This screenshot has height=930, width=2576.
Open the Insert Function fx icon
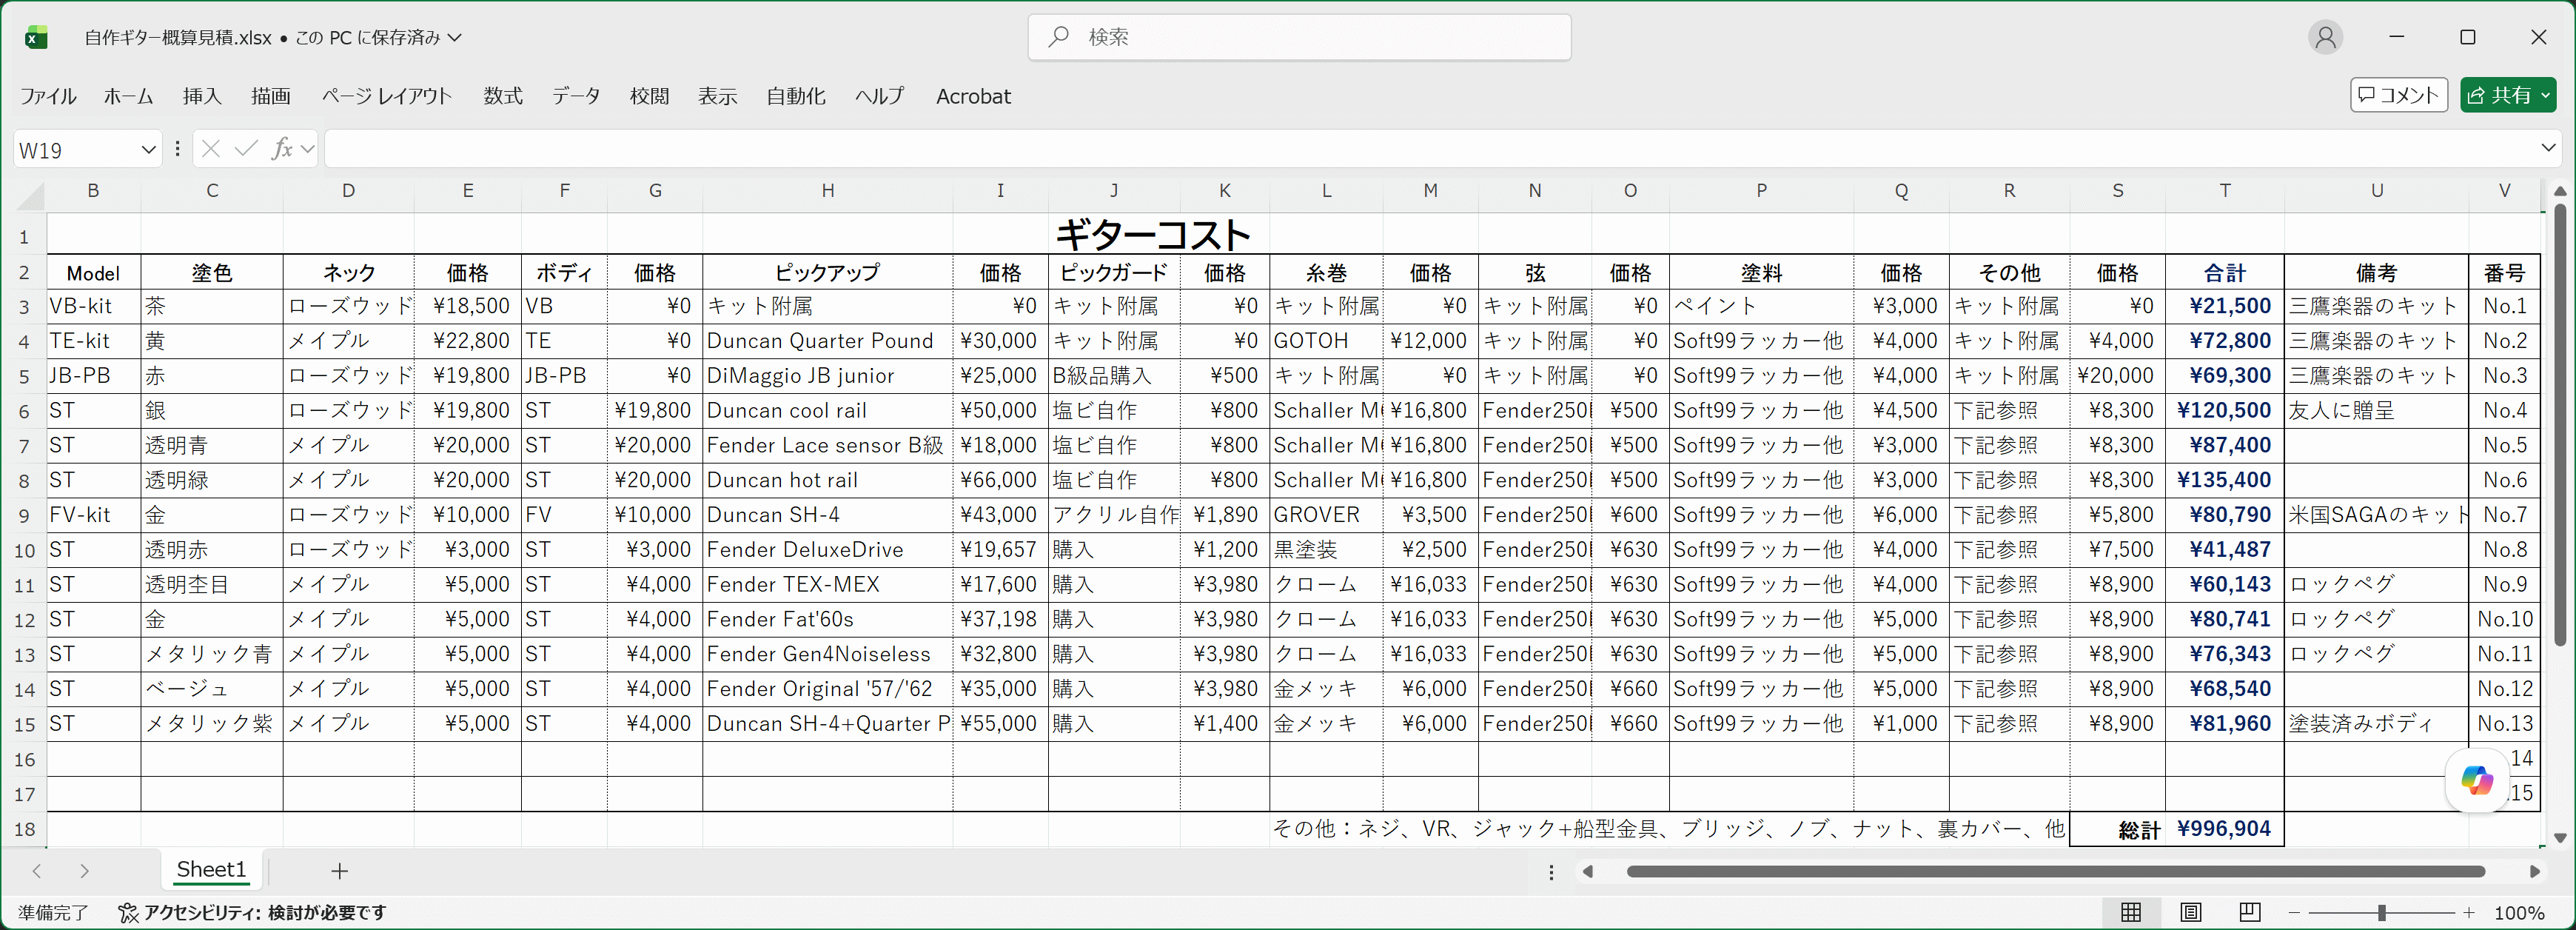pos(282,149)
